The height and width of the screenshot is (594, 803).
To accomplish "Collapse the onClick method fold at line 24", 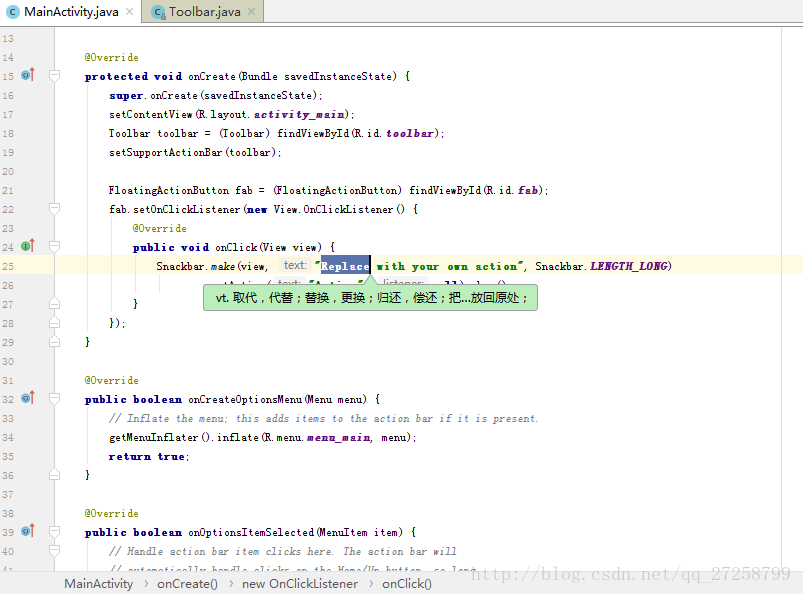I will coord(54,247).
